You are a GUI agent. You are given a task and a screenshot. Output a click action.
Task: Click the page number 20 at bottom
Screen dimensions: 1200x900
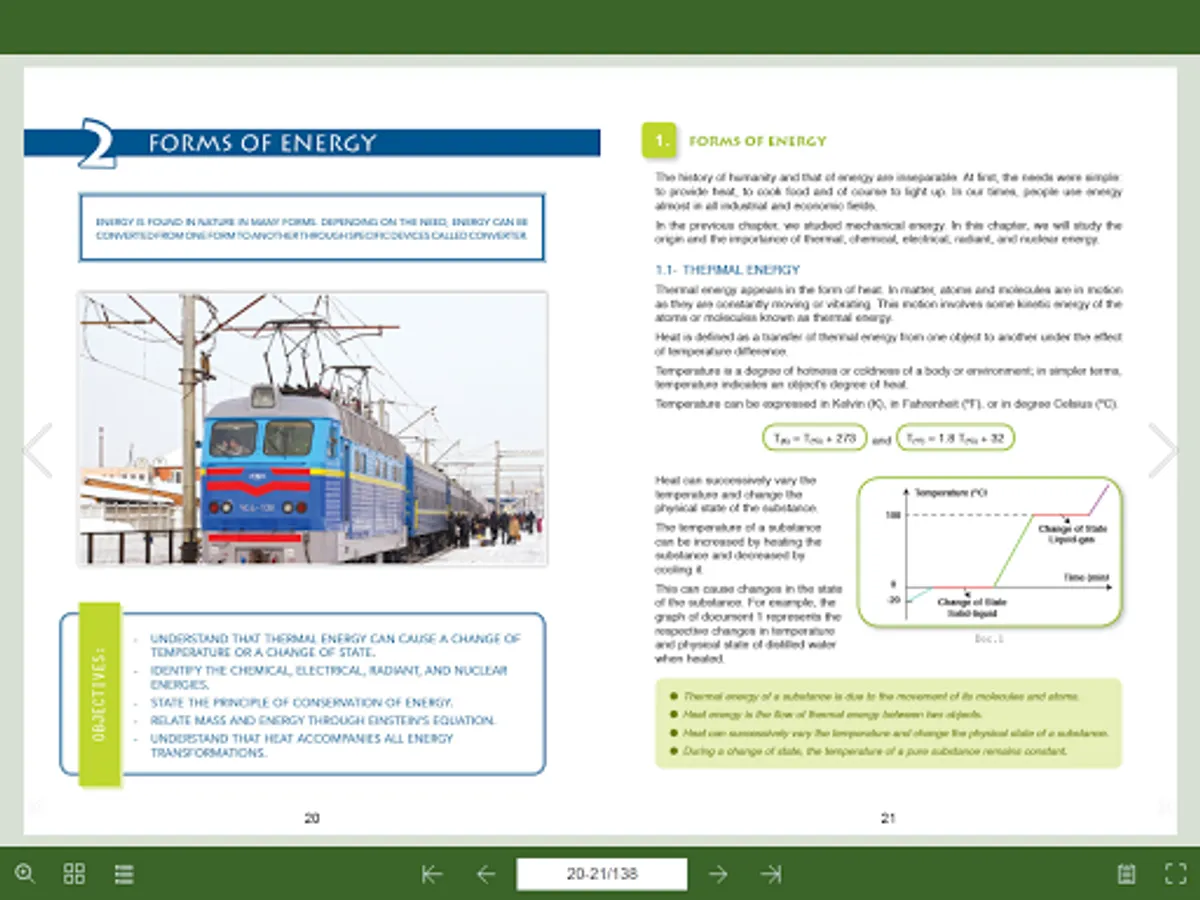[x=312, y=818]
